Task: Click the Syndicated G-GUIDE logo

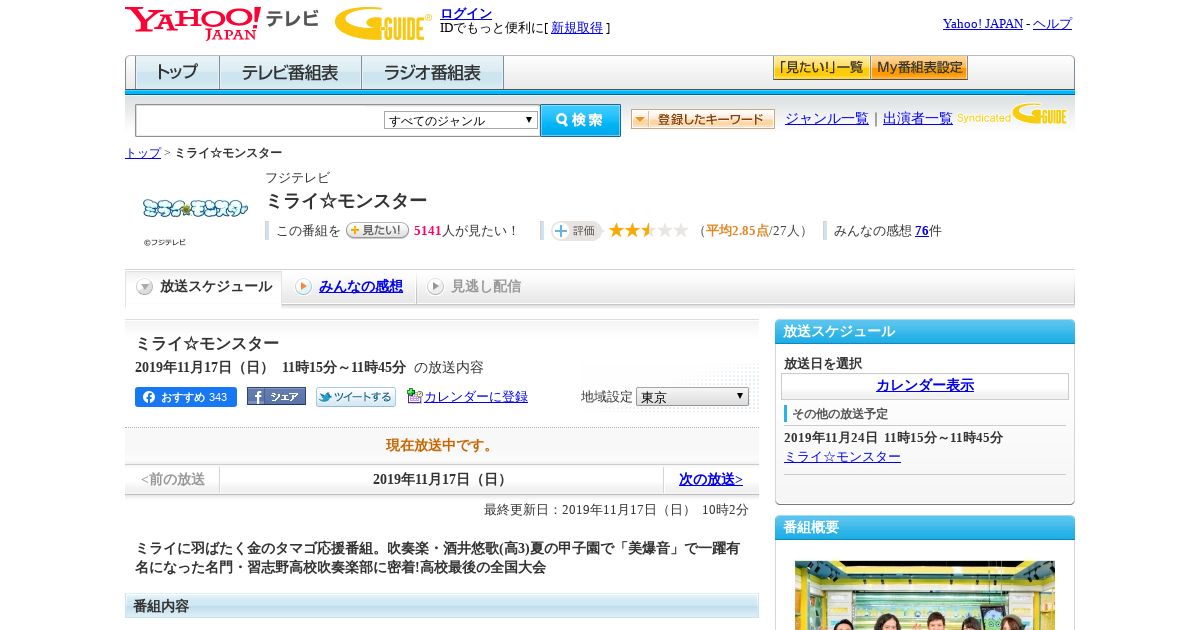Action: point(1012,115)
